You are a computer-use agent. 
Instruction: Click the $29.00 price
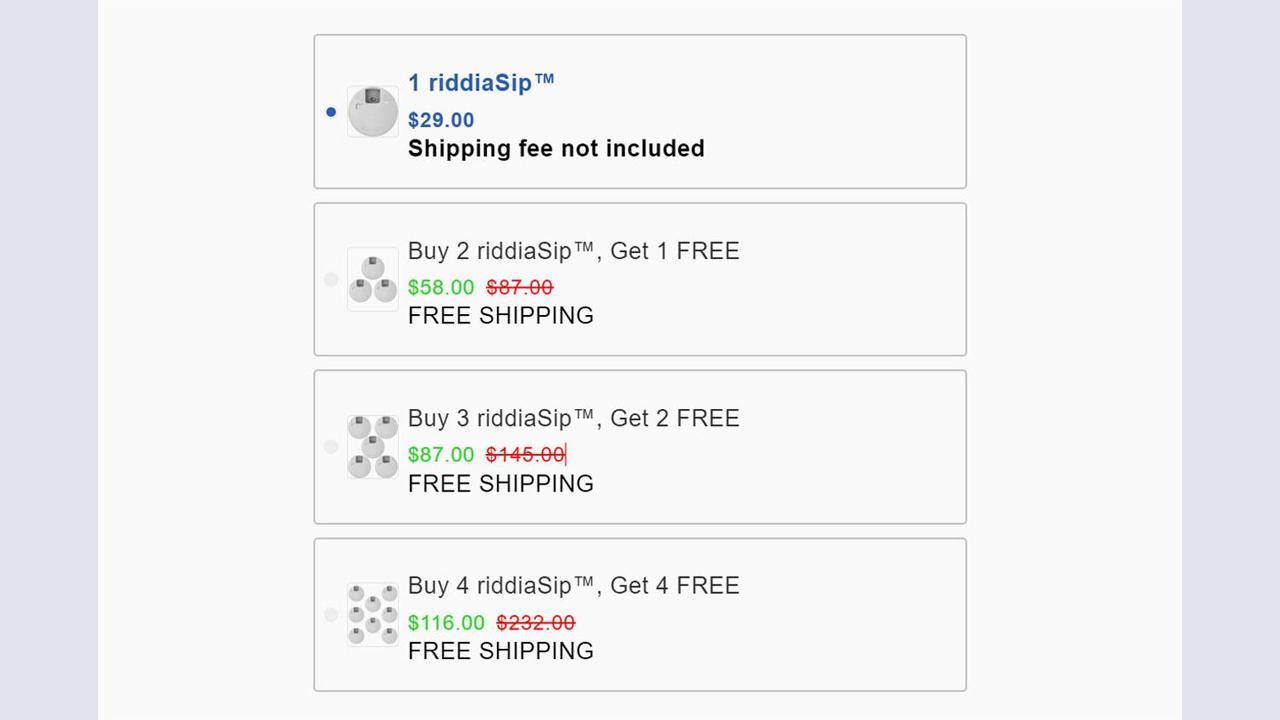441,120
